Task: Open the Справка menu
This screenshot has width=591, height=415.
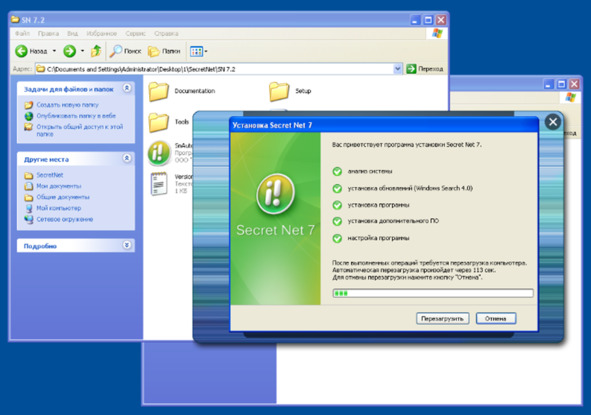Action: 166,34
